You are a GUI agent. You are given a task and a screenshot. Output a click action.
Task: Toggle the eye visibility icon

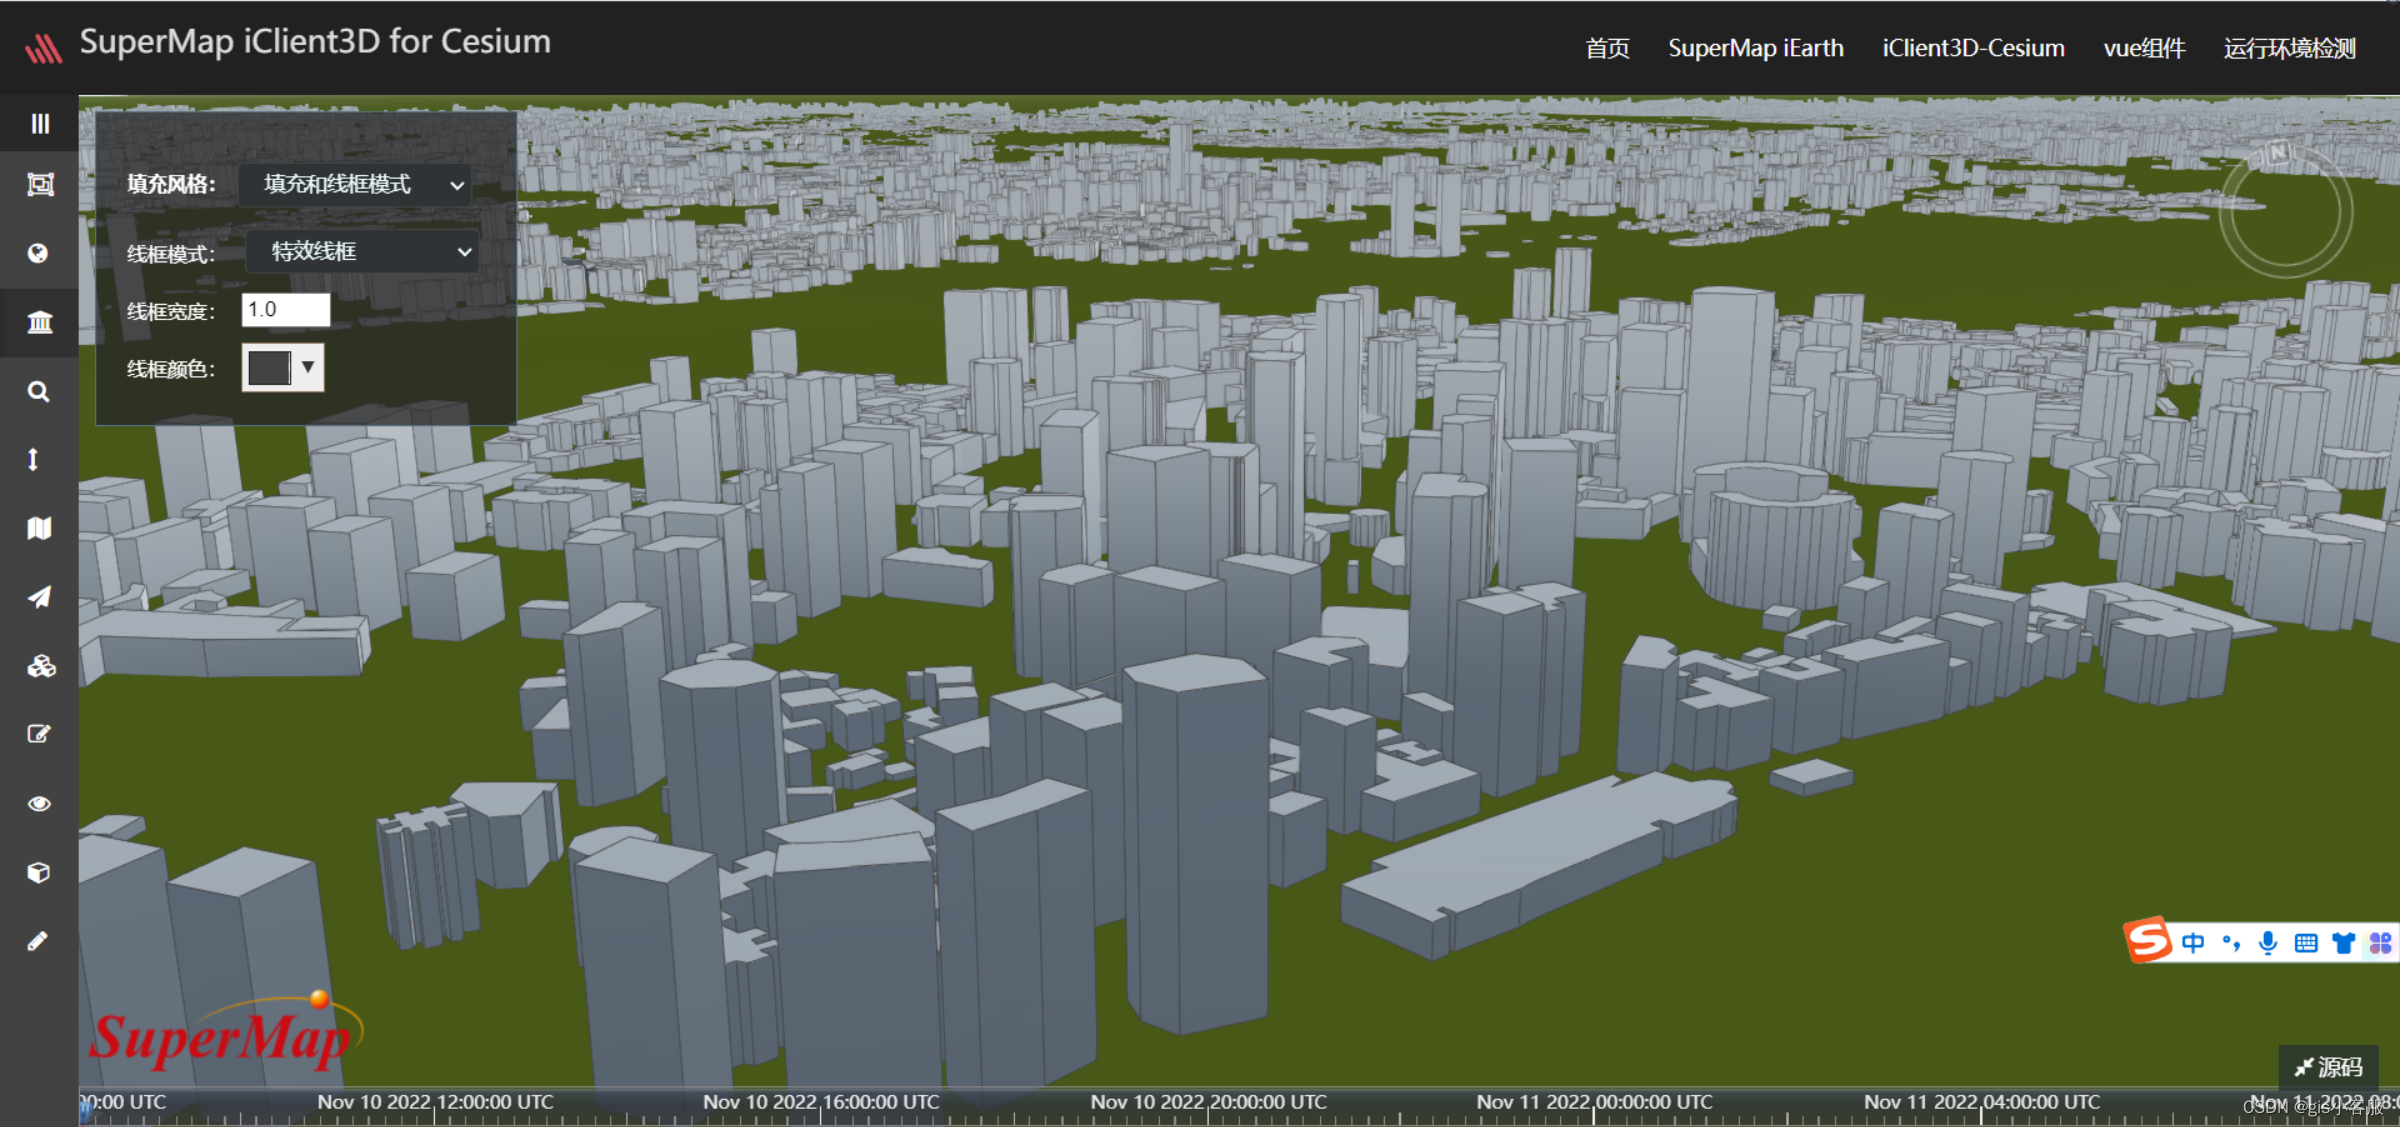pos(39,804)
